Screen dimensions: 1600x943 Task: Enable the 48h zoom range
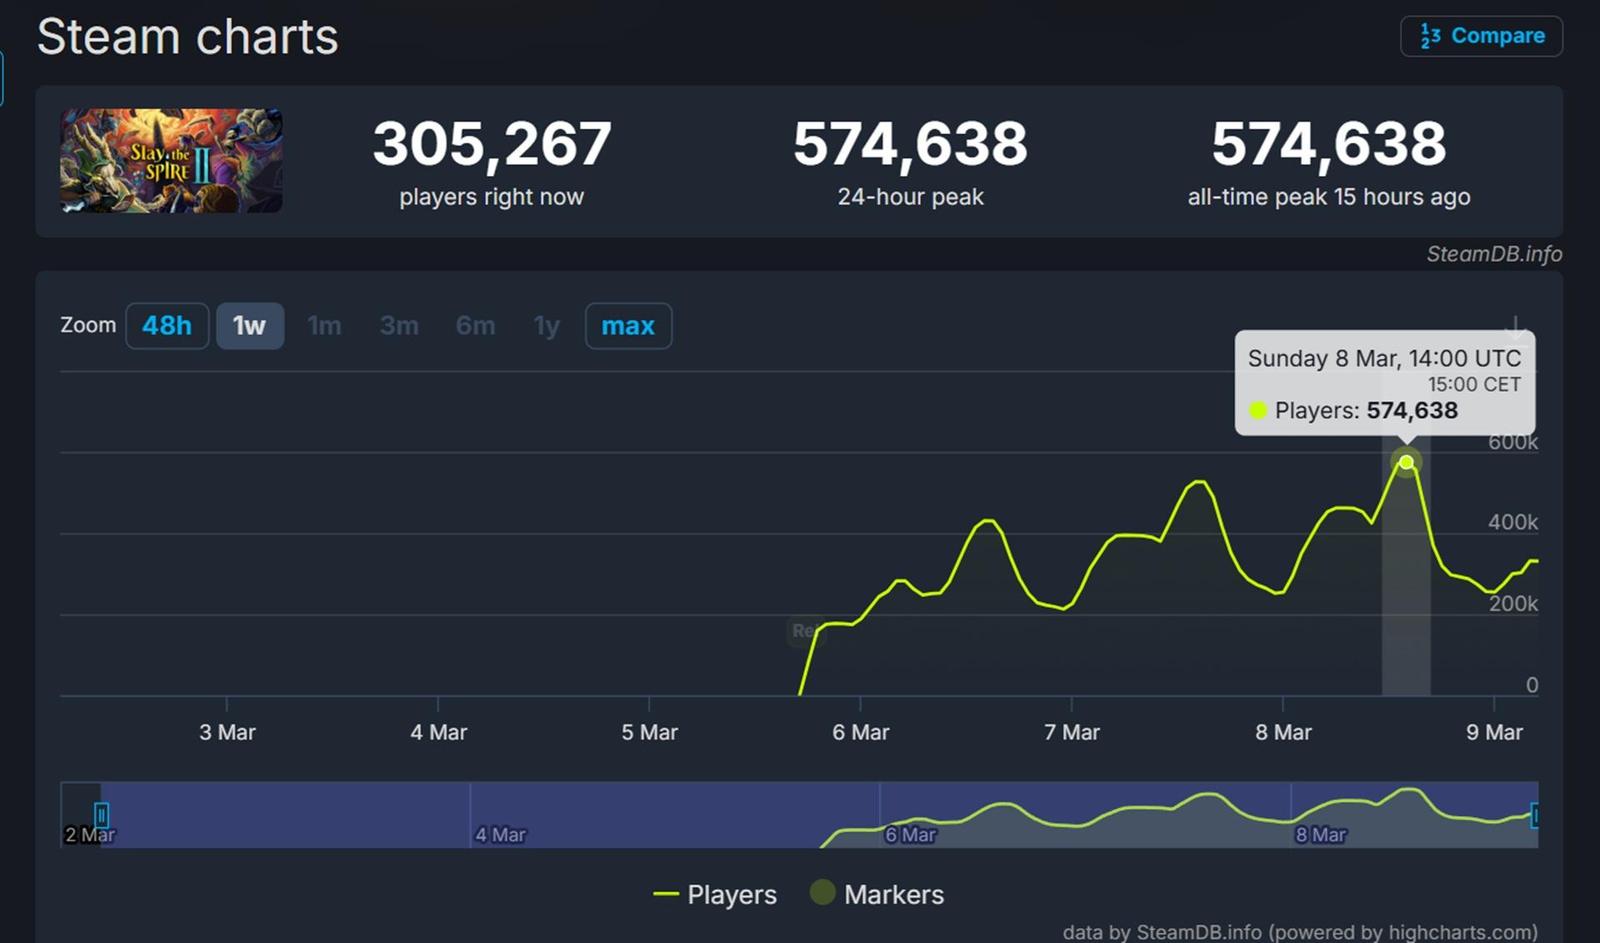coord(166,325)
